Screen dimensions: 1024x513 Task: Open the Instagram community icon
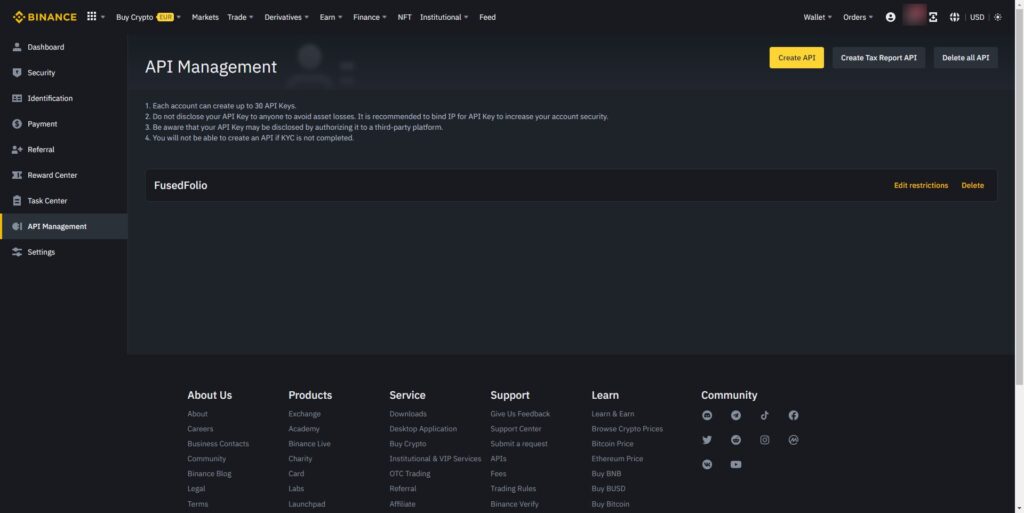(765, 440)
